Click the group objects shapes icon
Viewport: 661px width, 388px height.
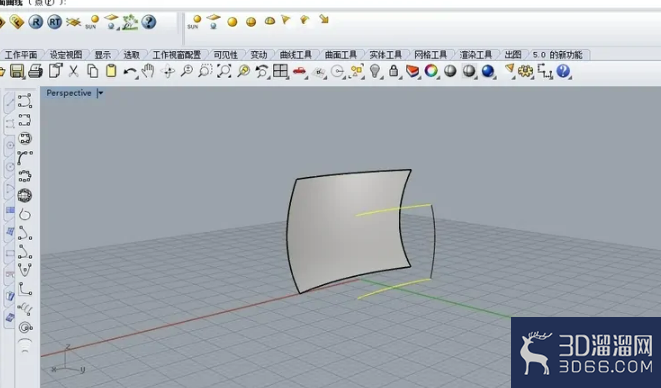[356, 71]
